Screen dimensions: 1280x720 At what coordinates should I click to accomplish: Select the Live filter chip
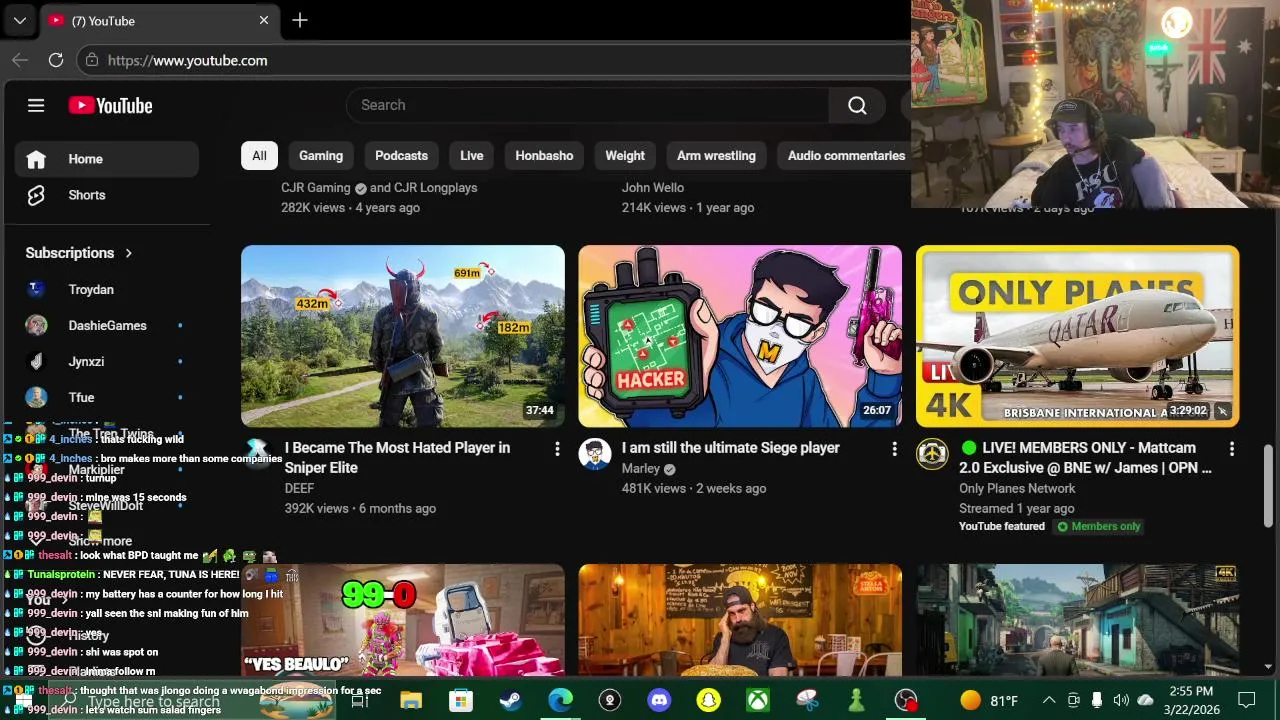tap(472, 156)
